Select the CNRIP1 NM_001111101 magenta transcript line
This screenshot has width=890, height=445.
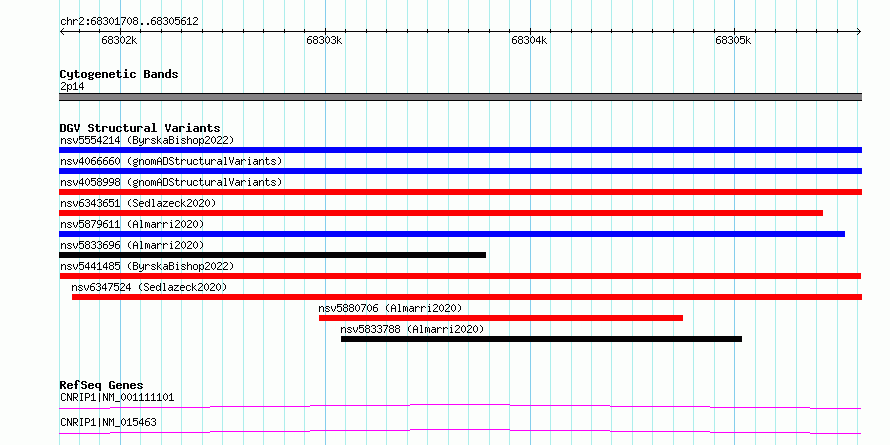click(460, 406)
